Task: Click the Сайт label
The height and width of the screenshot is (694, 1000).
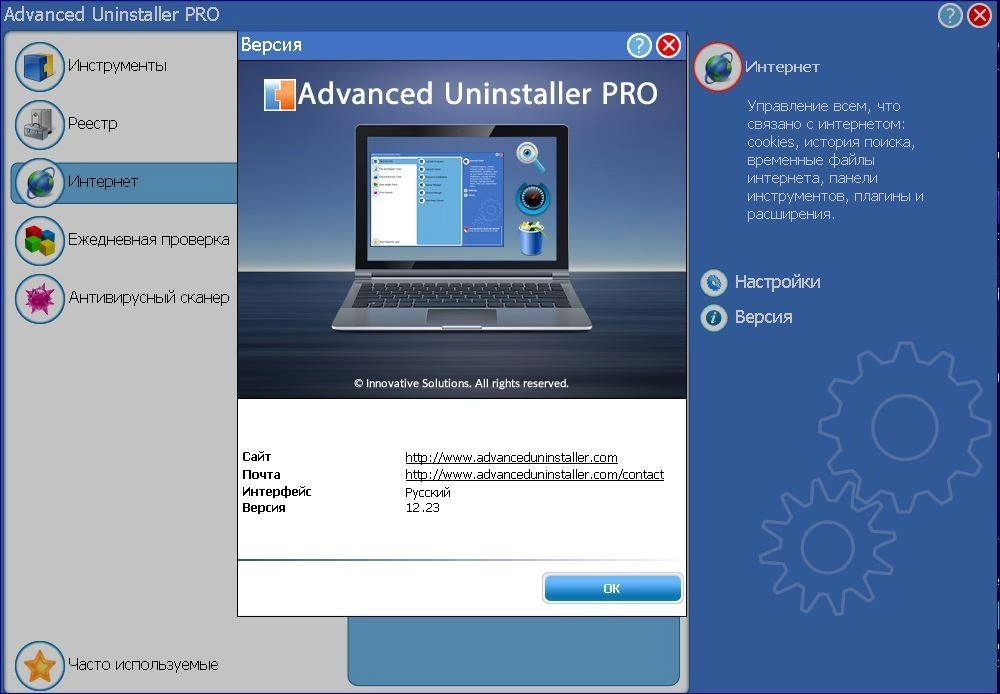Action: click(256, 457)
